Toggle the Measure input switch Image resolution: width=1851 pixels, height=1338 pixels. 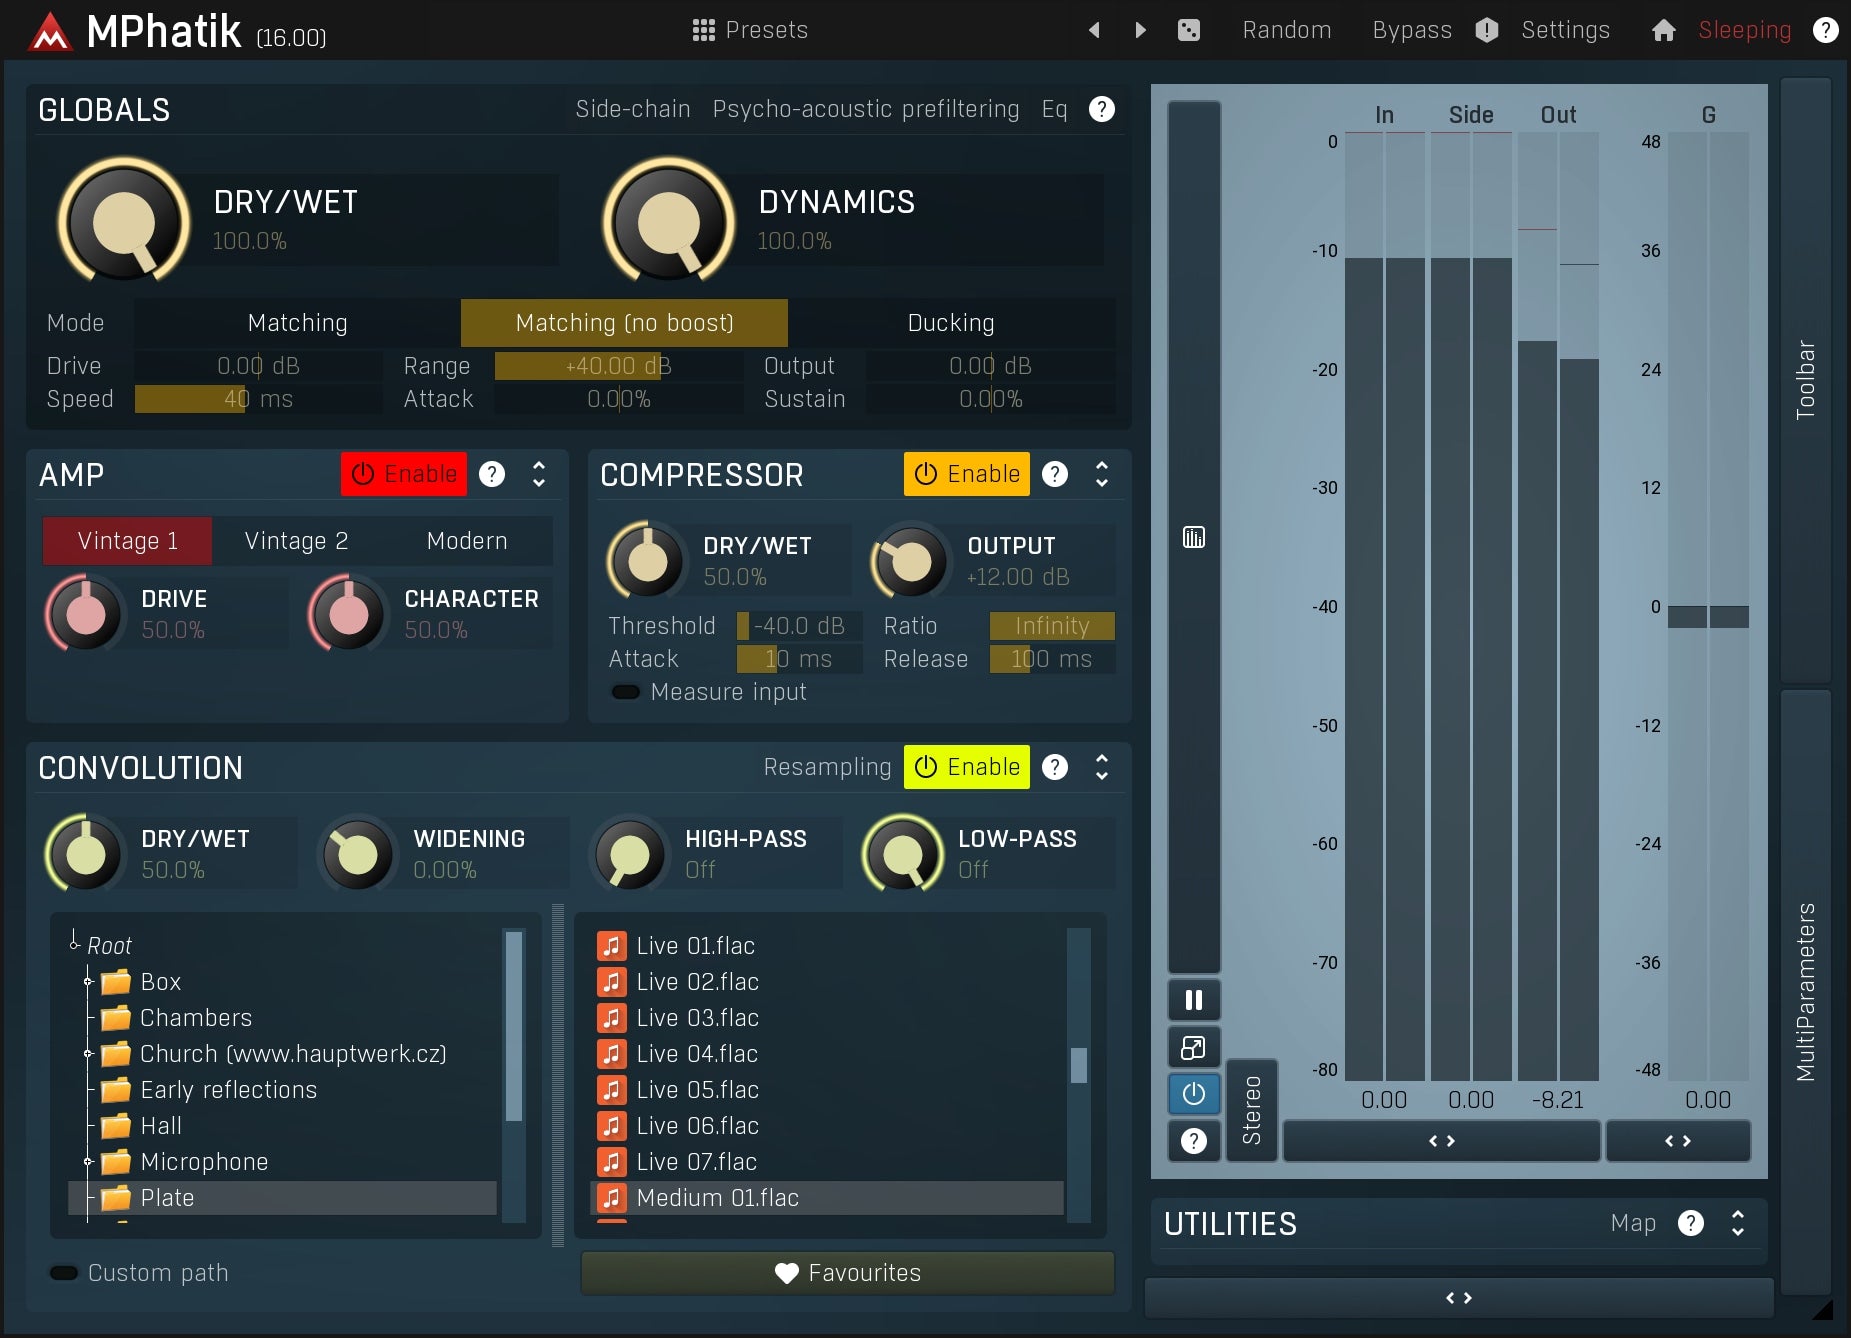[x=625, y=691]
